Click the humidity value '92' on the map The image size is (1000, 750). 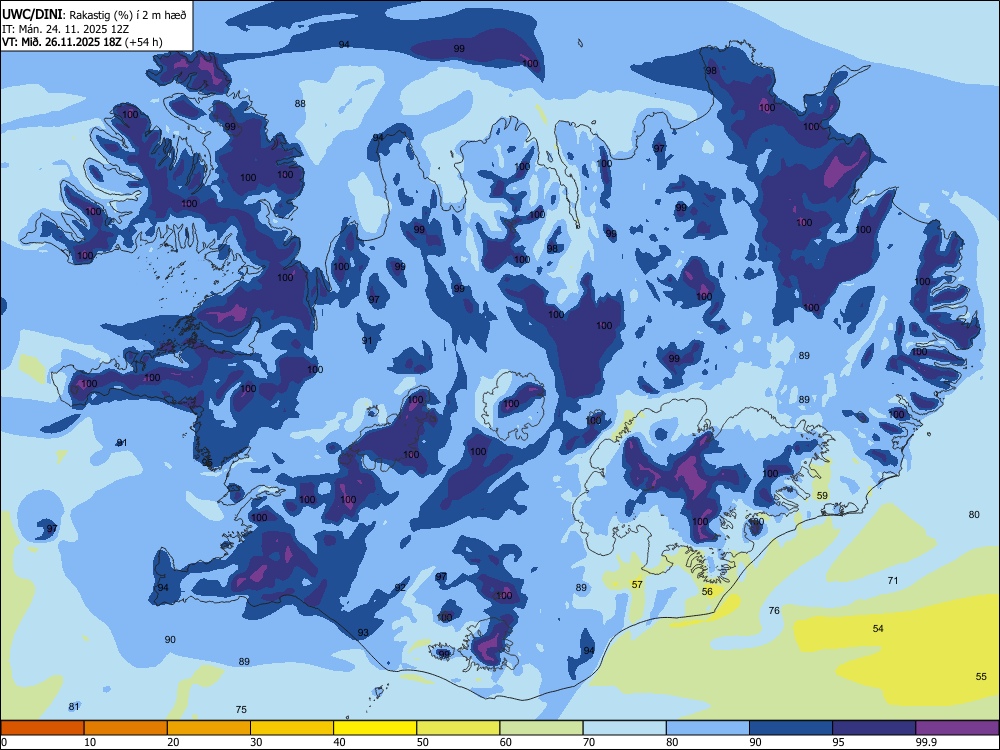click(x=400, y=587)
